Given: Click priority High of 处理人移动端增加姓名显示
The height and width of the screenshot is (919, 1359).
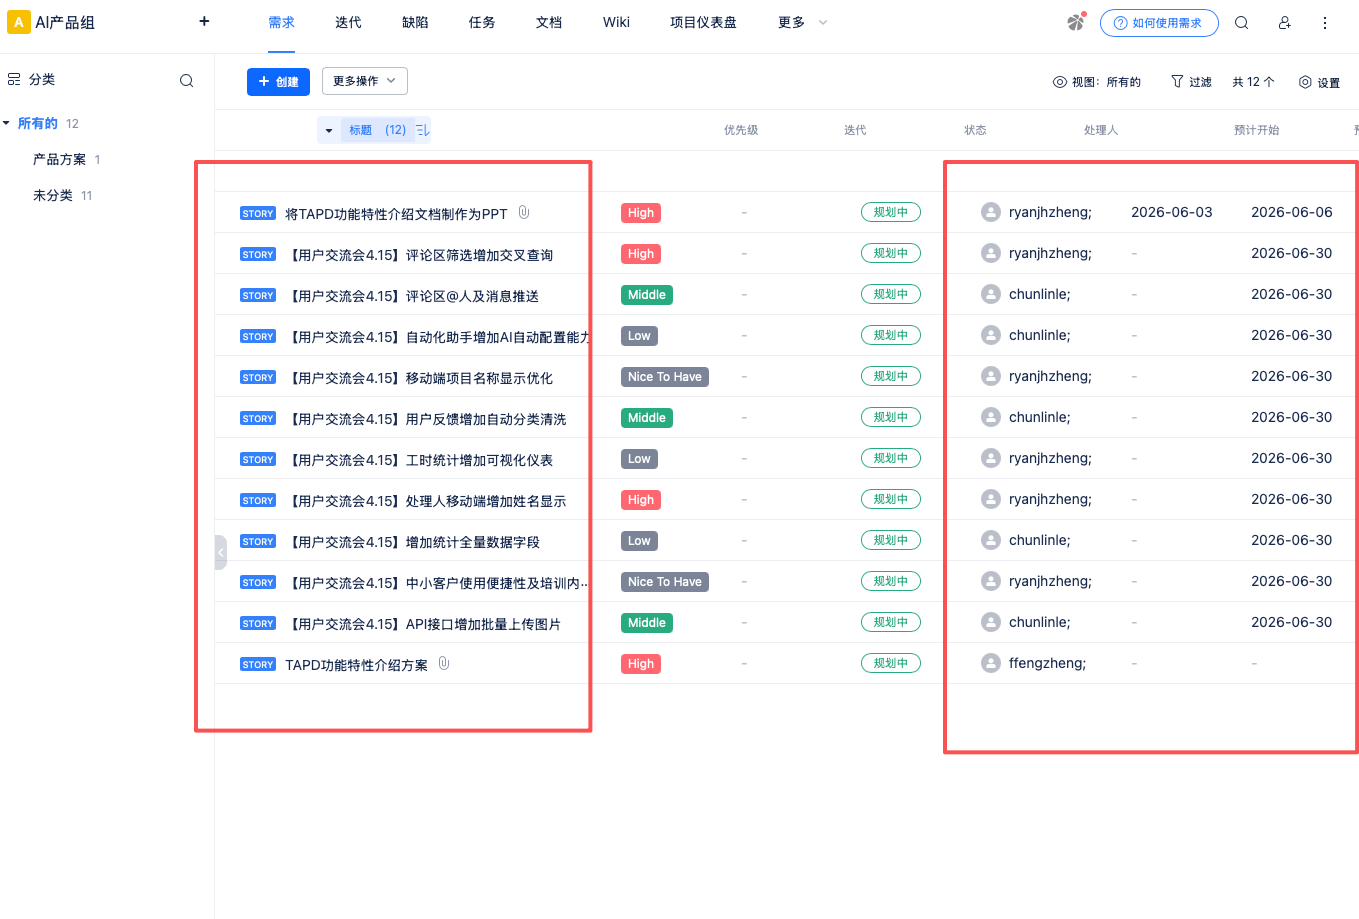Looking at the screenshot, I should [x=641, y=500].
